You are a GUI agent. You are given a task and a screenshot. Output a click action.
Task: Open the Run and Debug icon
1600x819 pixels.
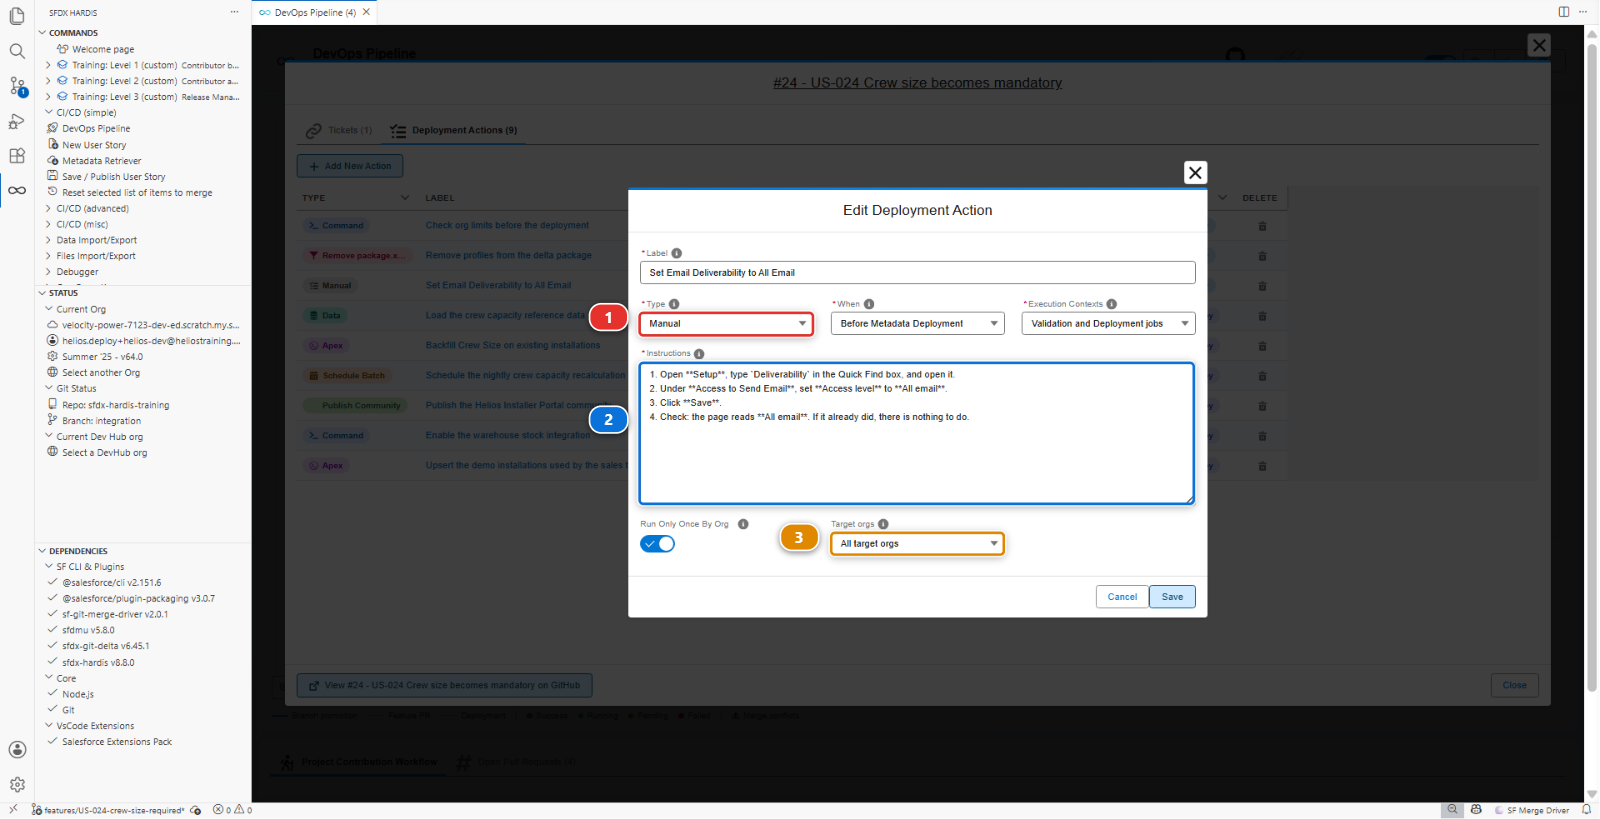pos(17,121)
